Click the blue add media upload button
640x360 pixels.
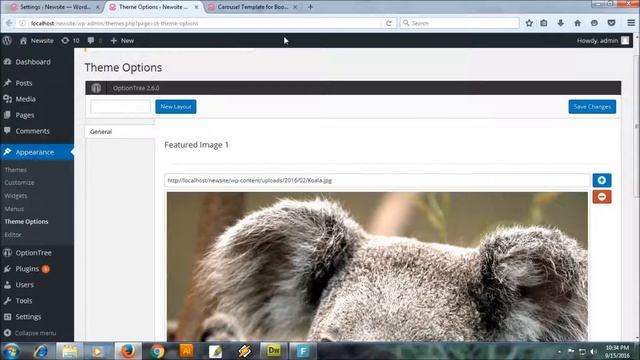point(602,180)
